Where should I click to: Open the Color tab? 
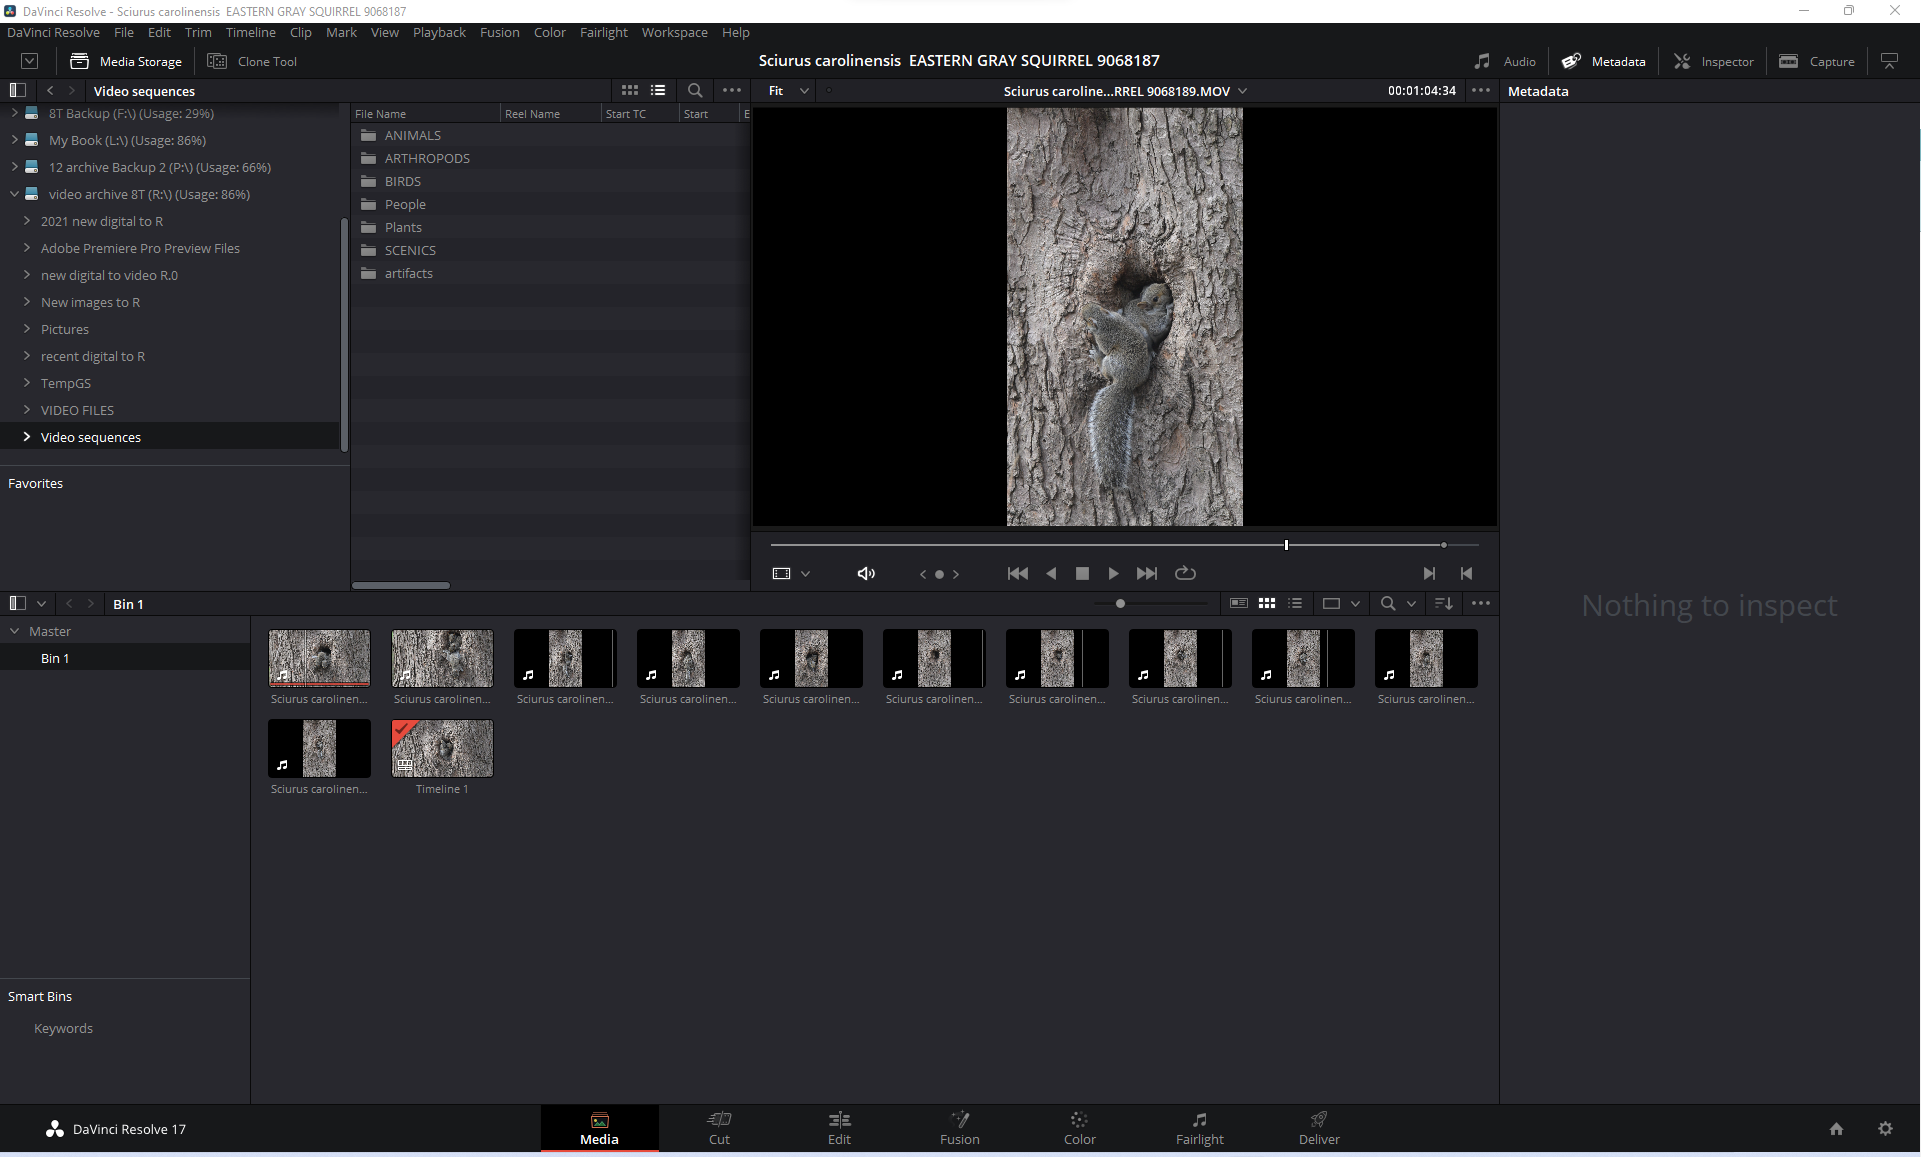[x=1079, y=1128]
